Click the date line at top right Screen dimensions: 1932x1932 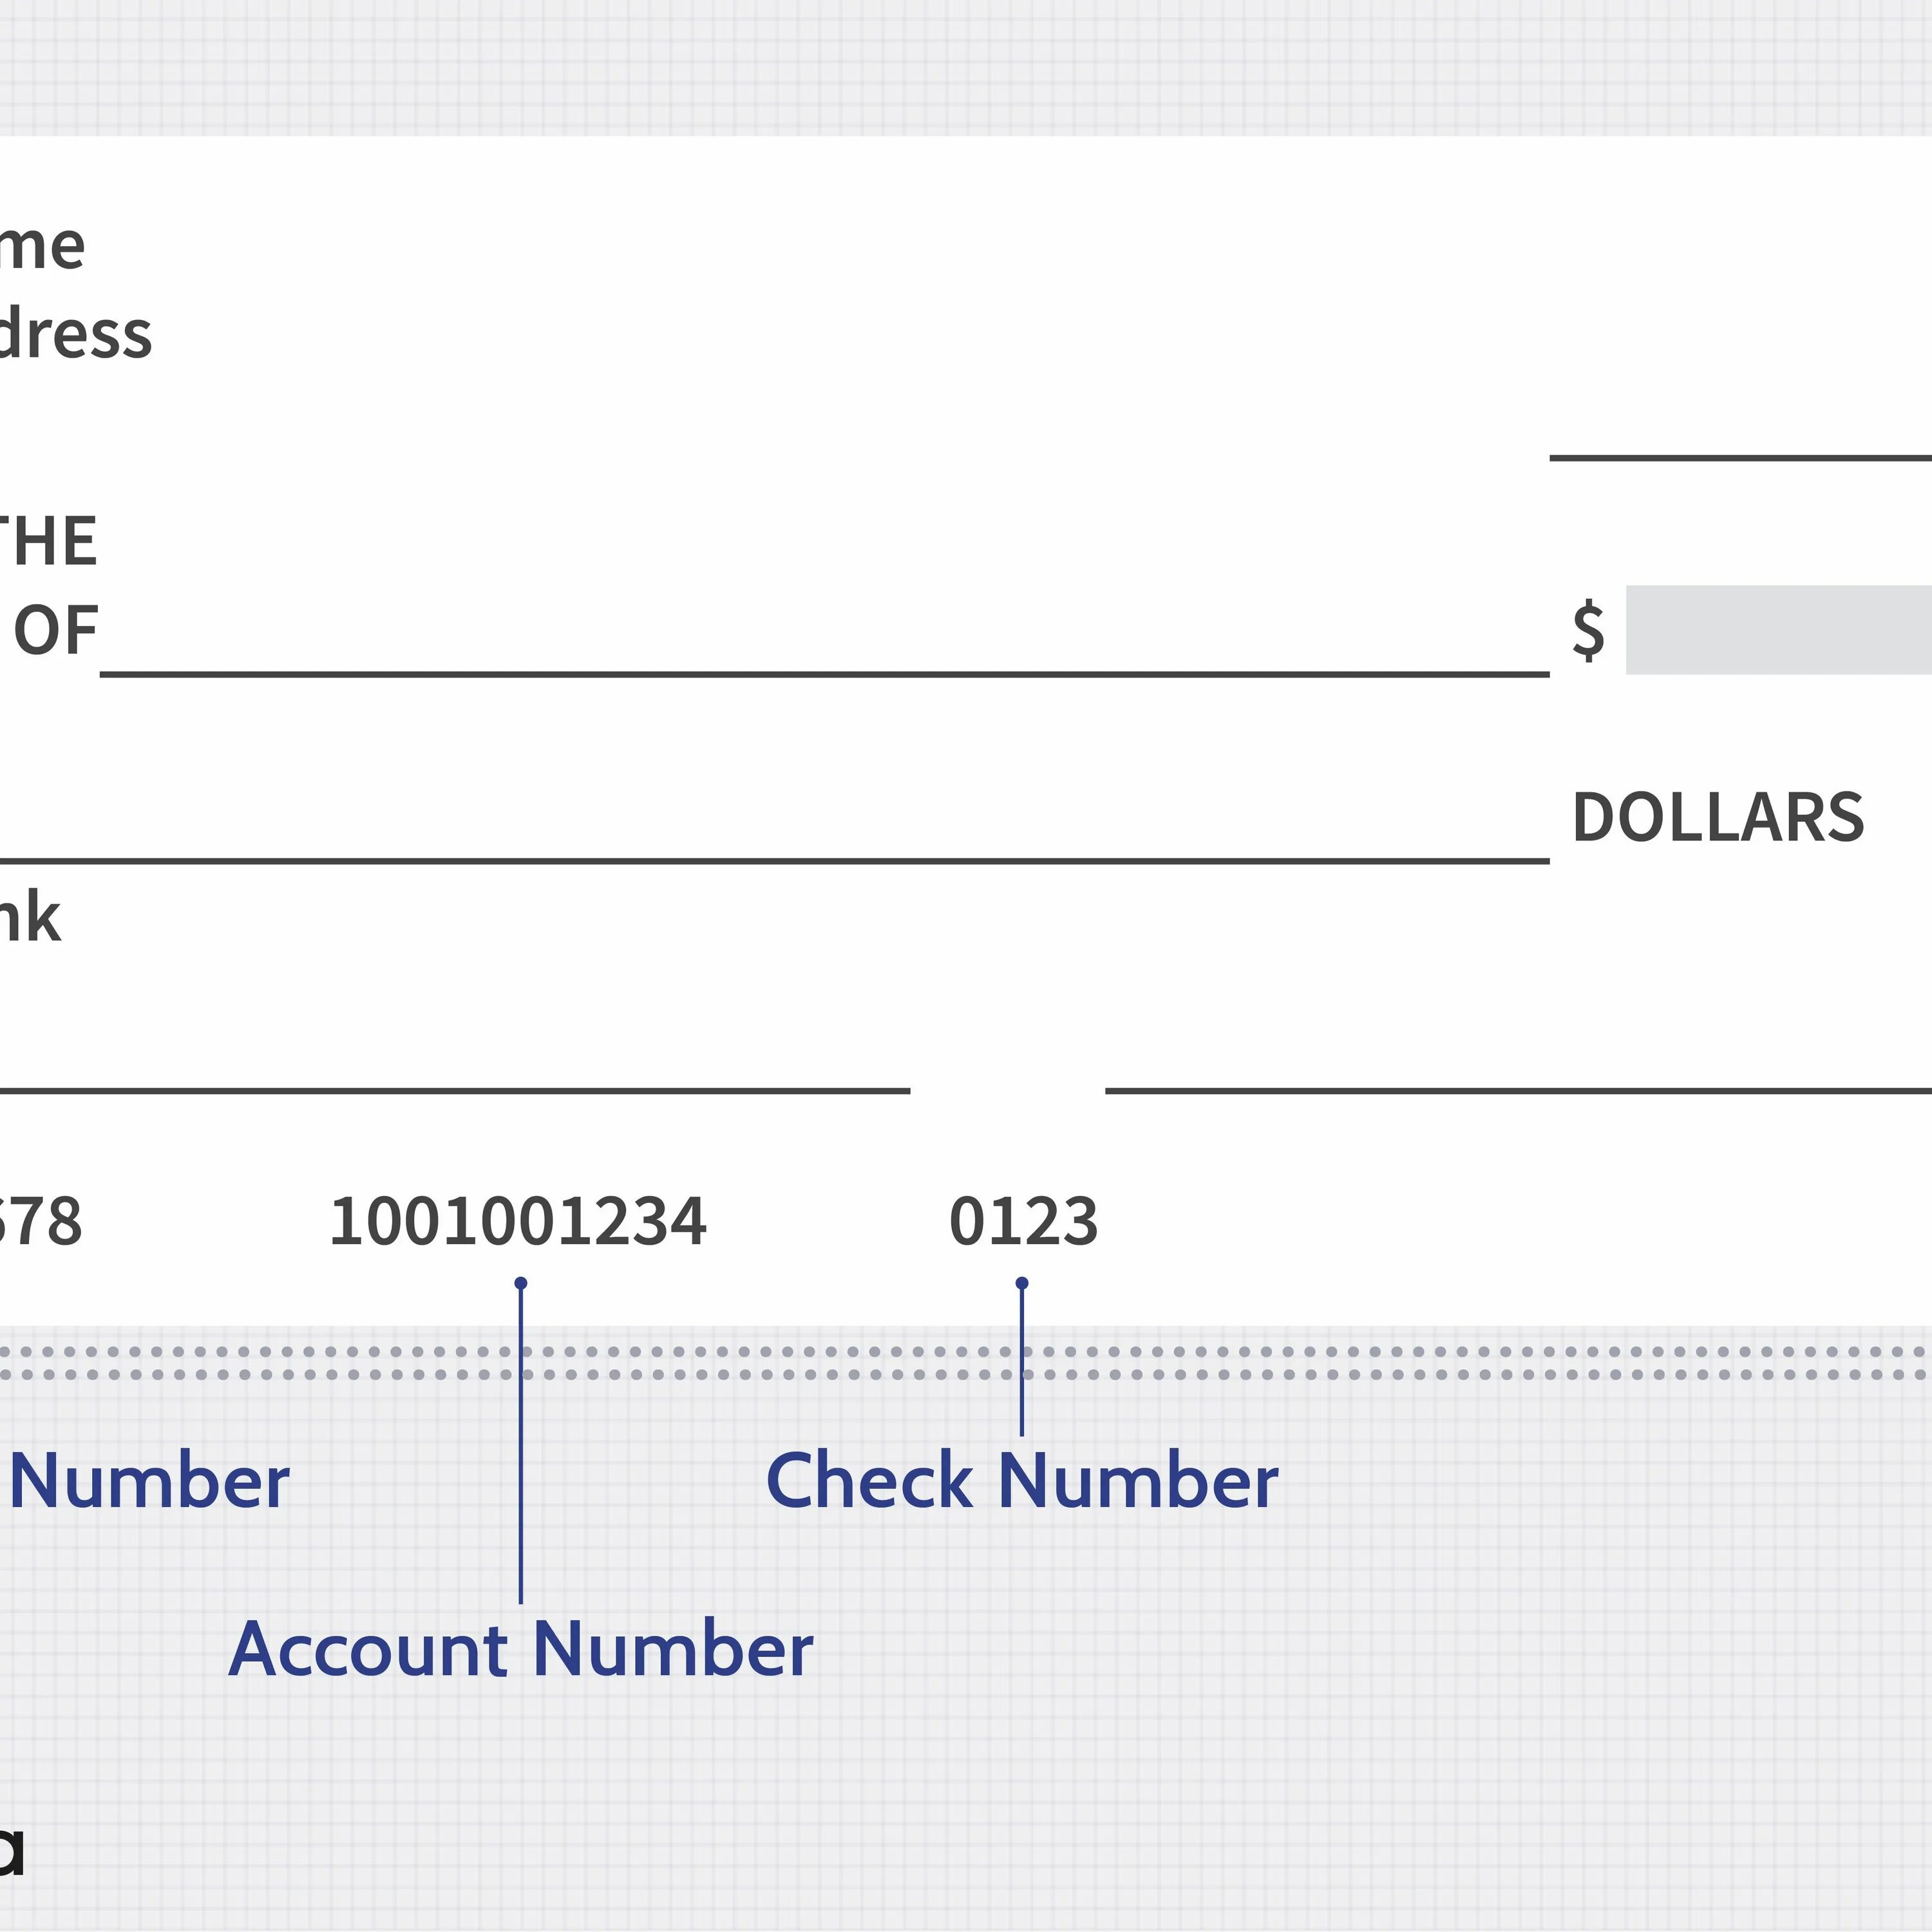1740,457
